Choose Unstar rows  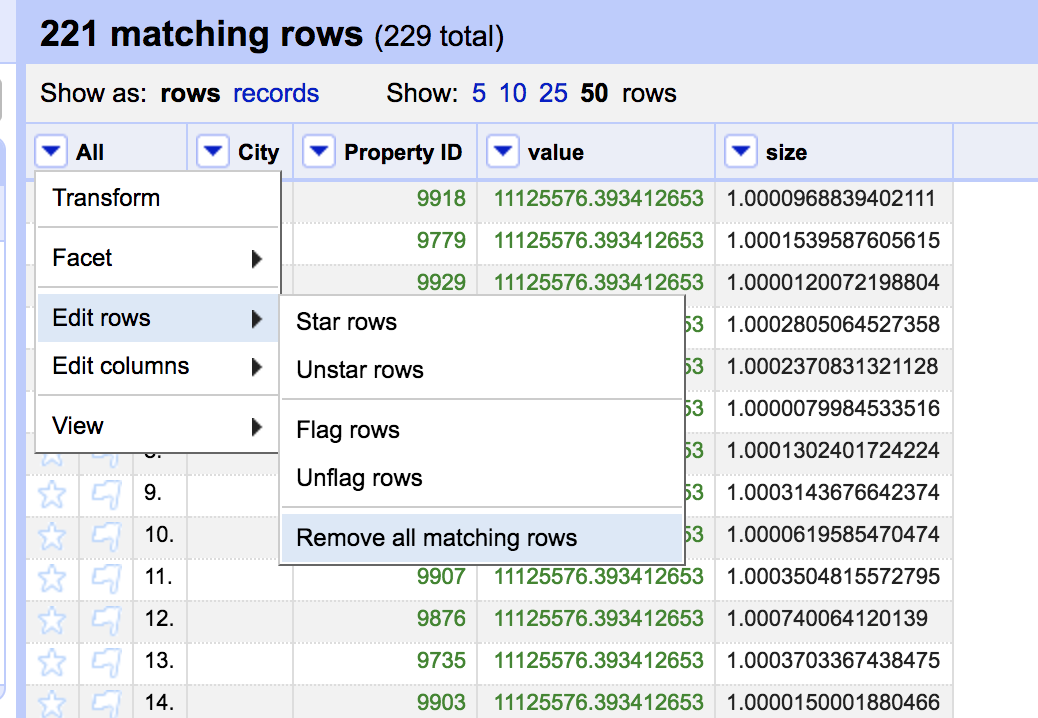coord(482,369)
